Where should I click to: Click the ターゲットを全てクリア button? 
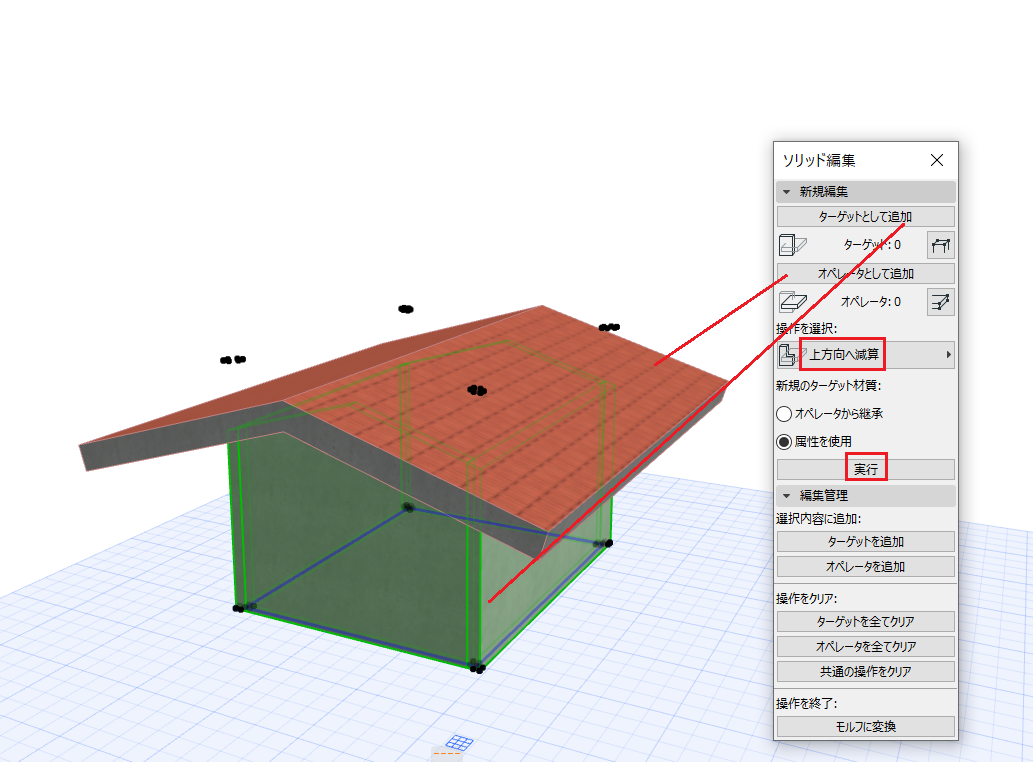tap(866, 621)
